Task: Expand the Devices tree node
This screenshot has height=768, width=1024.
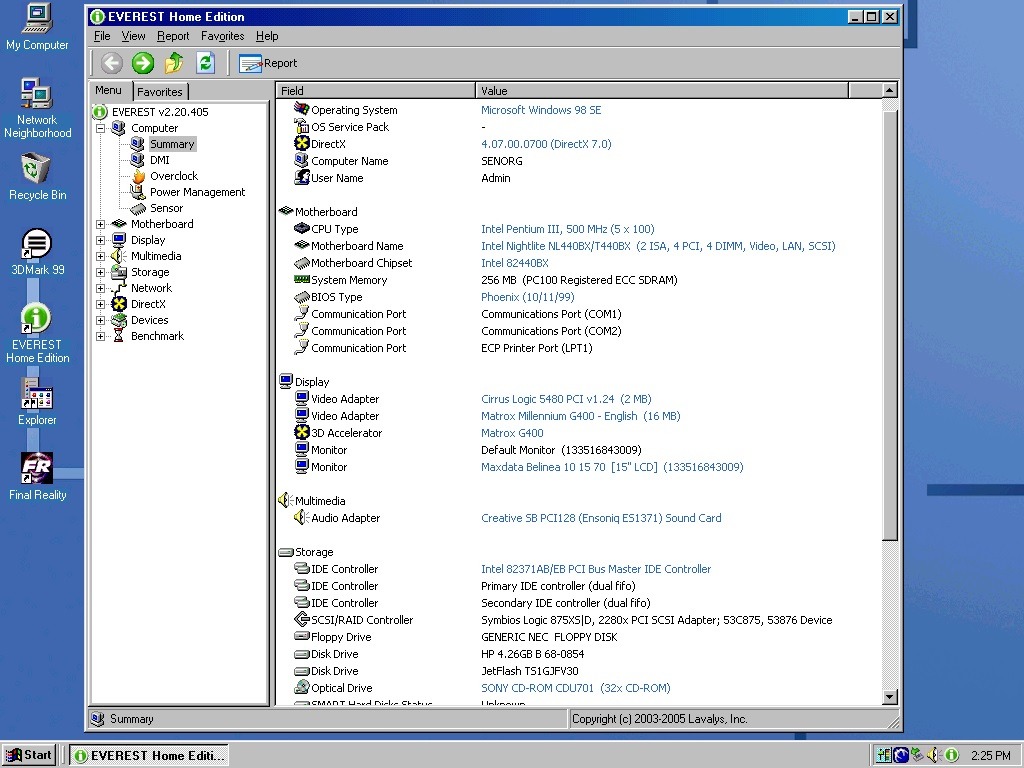Action: coord(101,320)
